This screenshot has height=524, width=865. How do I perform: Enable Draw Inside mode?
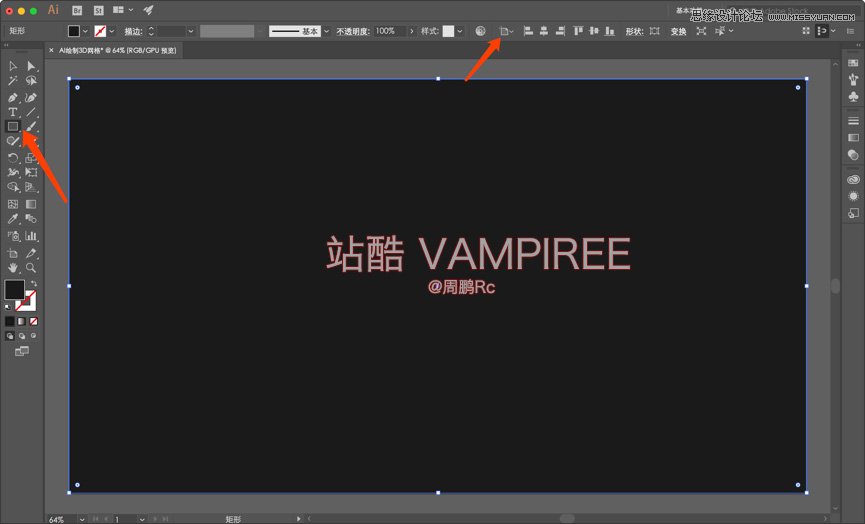click(x=34, y=336)
